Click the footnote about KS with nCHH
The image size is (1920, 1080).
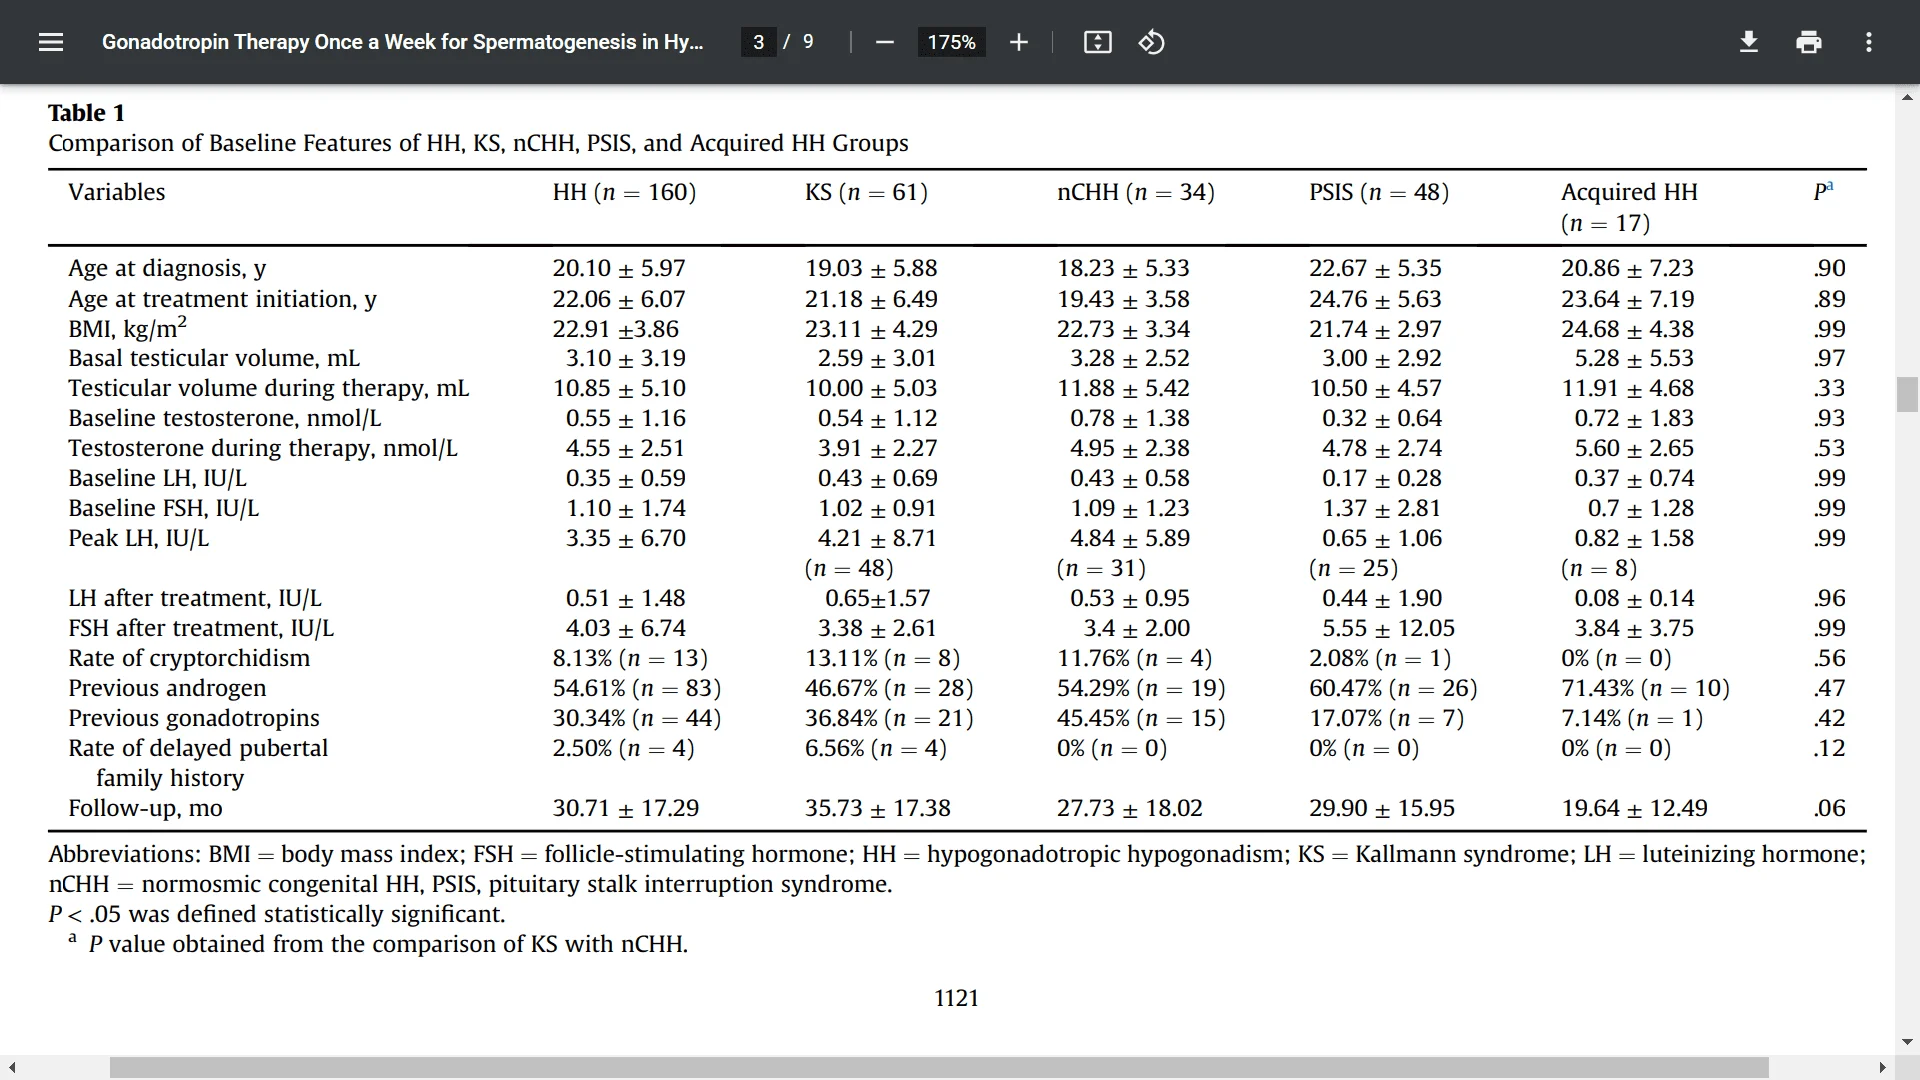point(388,944)
